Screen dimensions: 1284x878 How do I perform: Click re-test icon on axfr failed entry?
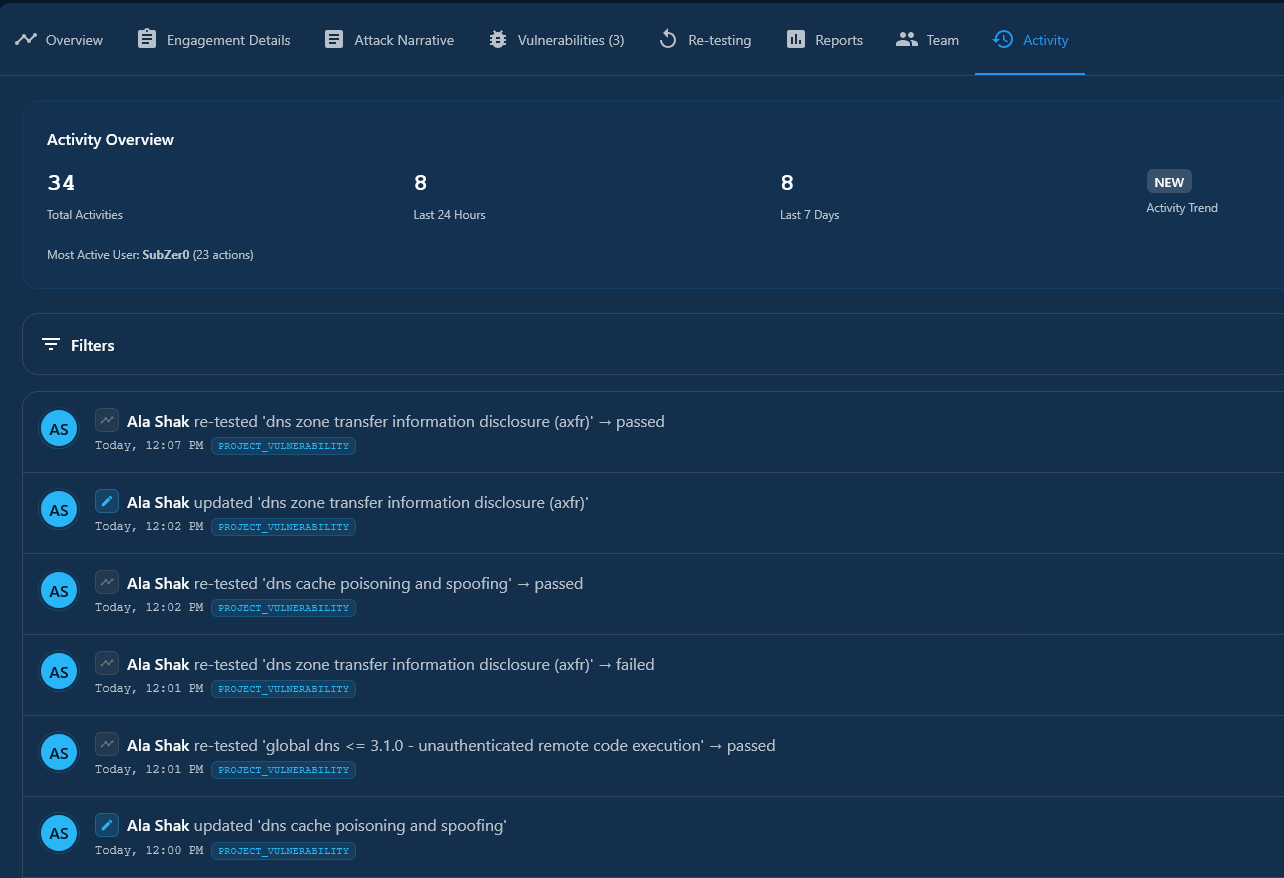(107, 663)
